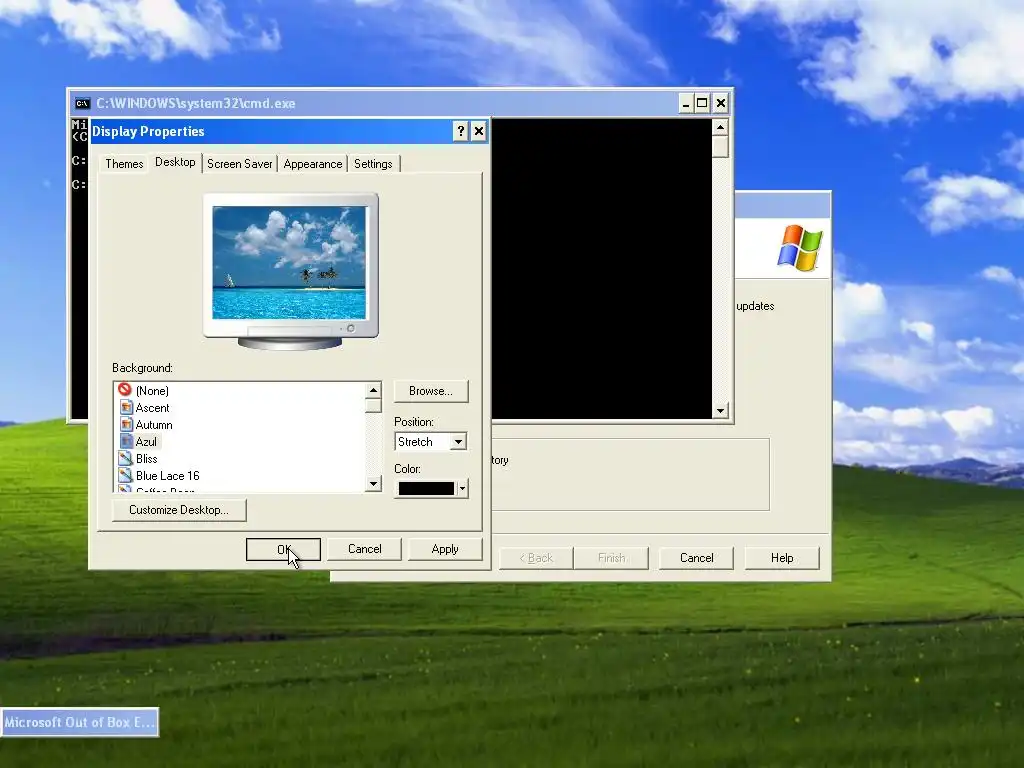Click the Windows XP flag logo
The height and width of the screenshot is (768, 1024).
point(799,248)
